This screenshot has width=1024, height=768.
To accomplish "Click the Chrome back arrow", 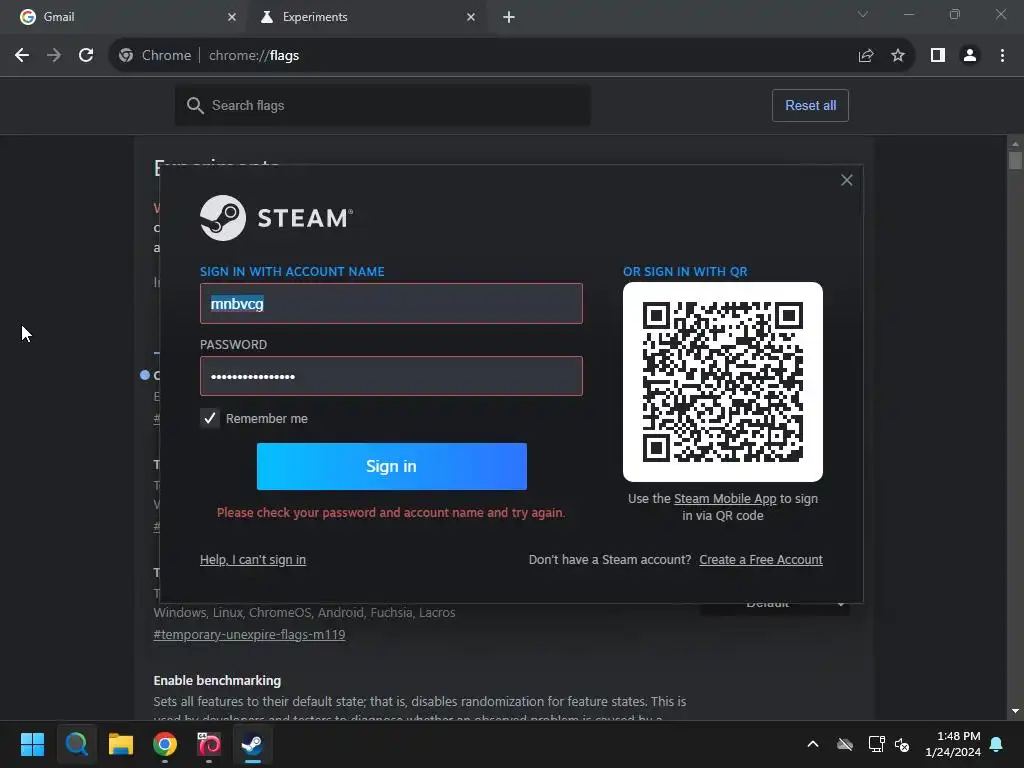I will point(22,56).
